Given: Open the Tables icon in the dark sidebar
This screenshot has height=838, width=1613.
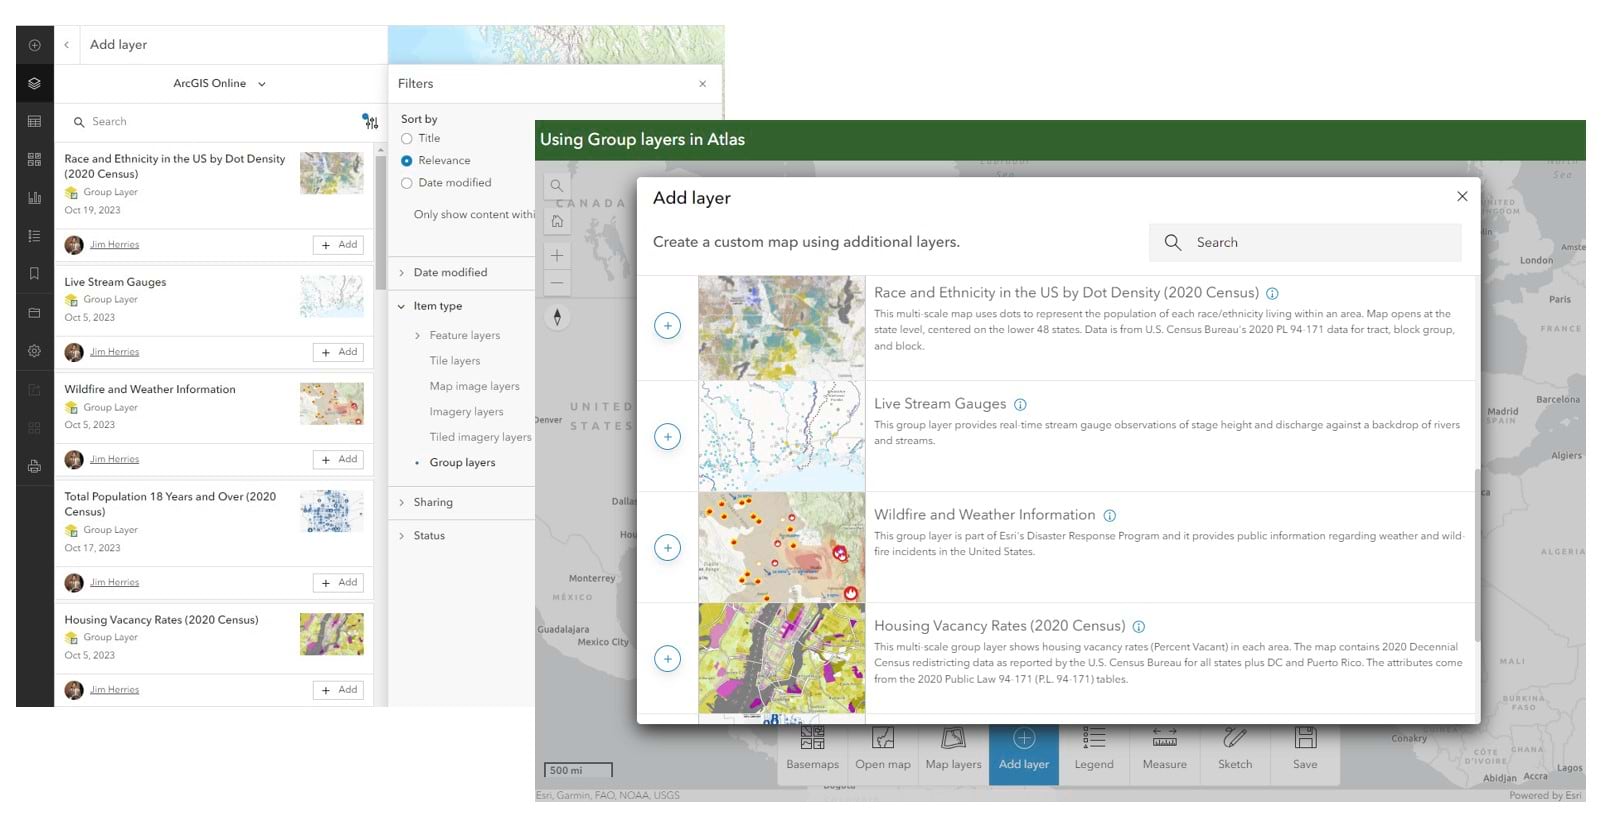Looking at the screenshot, I should [34, 121].
